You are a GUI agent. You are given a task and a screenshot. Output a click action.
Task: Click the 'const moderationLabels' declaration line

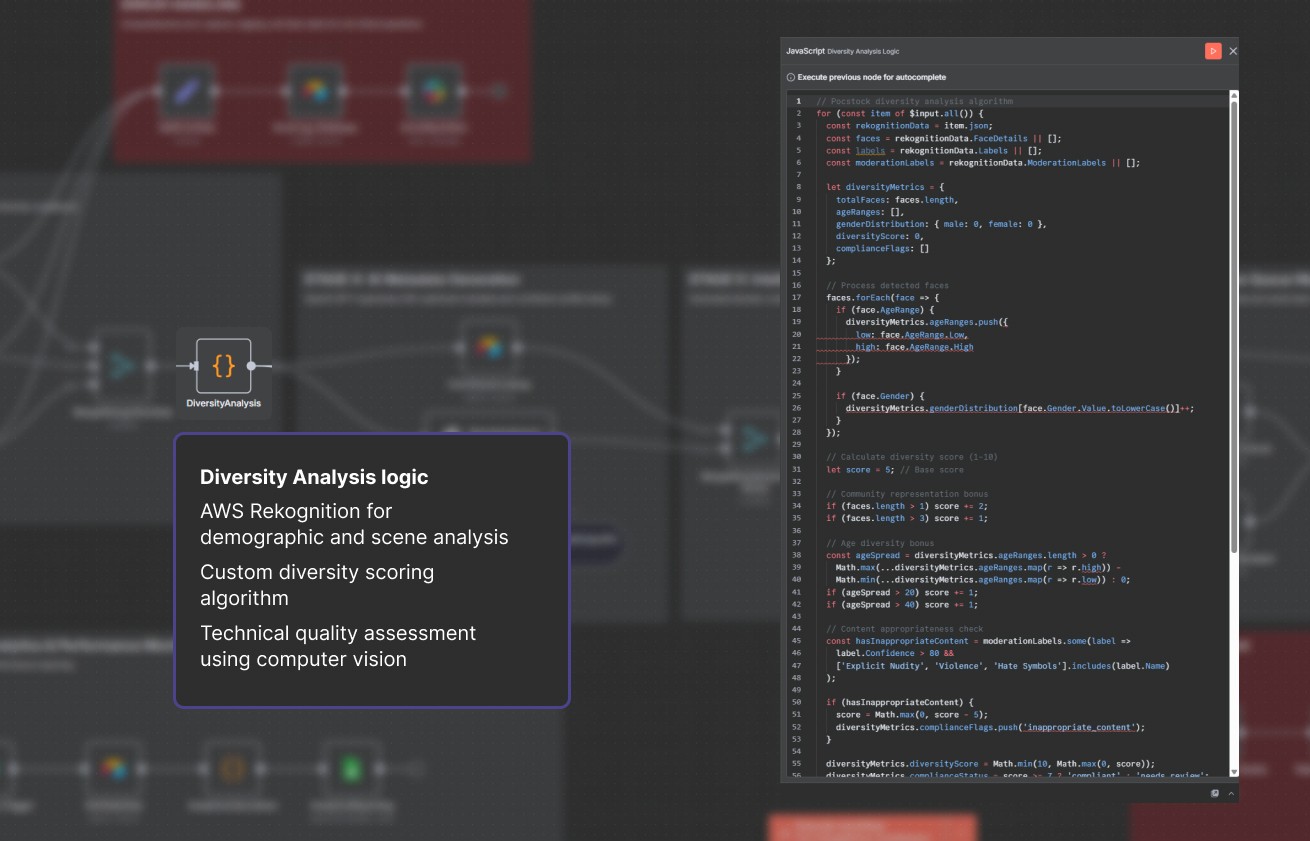coord(983,162)
